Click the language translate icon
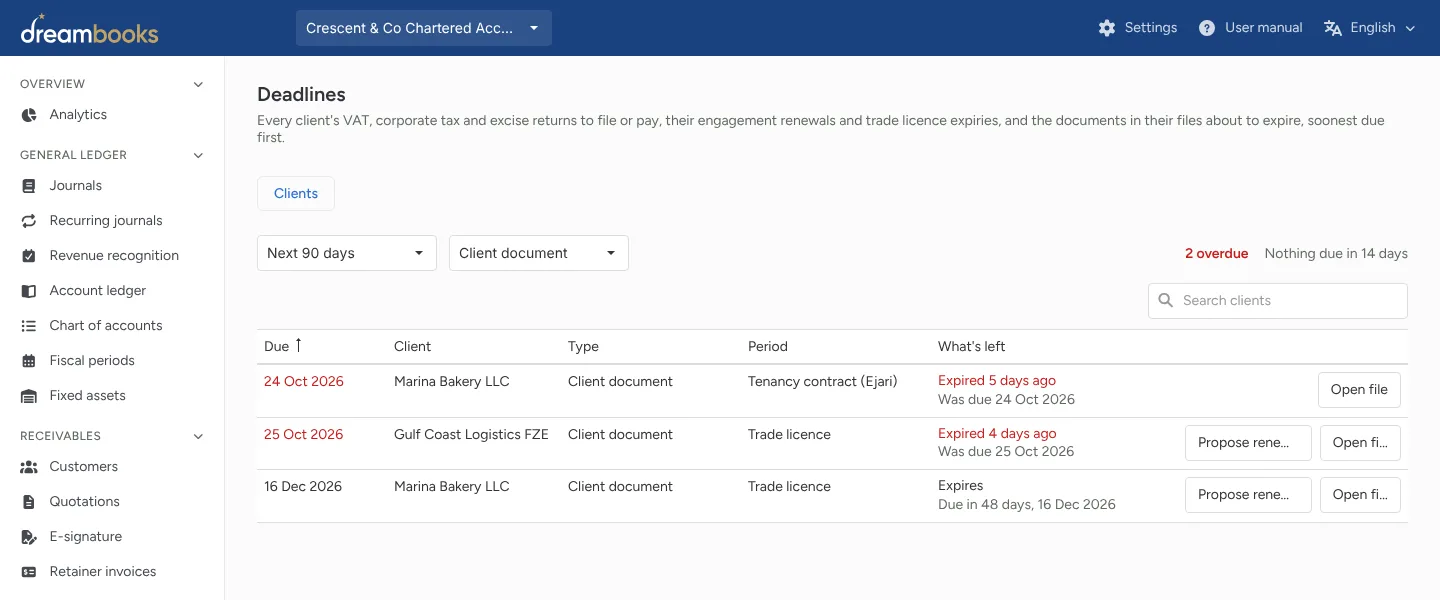Image resolution: width=1440 pixels, height=600 pixels. pyautogui.click(x=1333, y=28)
